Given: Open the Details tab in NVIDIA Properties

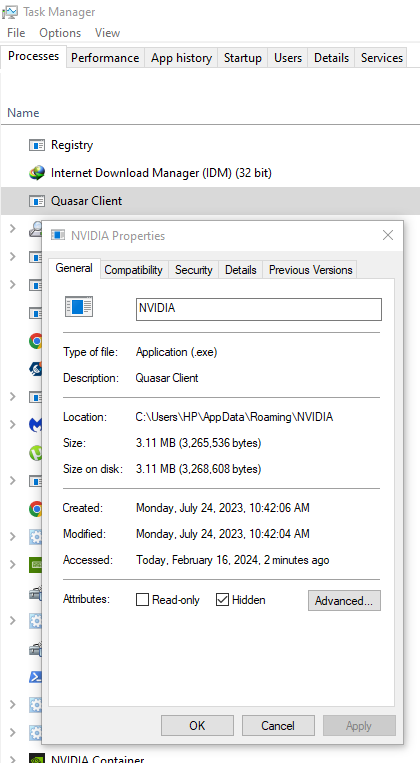Looking at the screenshot, I should coord(240,270).
